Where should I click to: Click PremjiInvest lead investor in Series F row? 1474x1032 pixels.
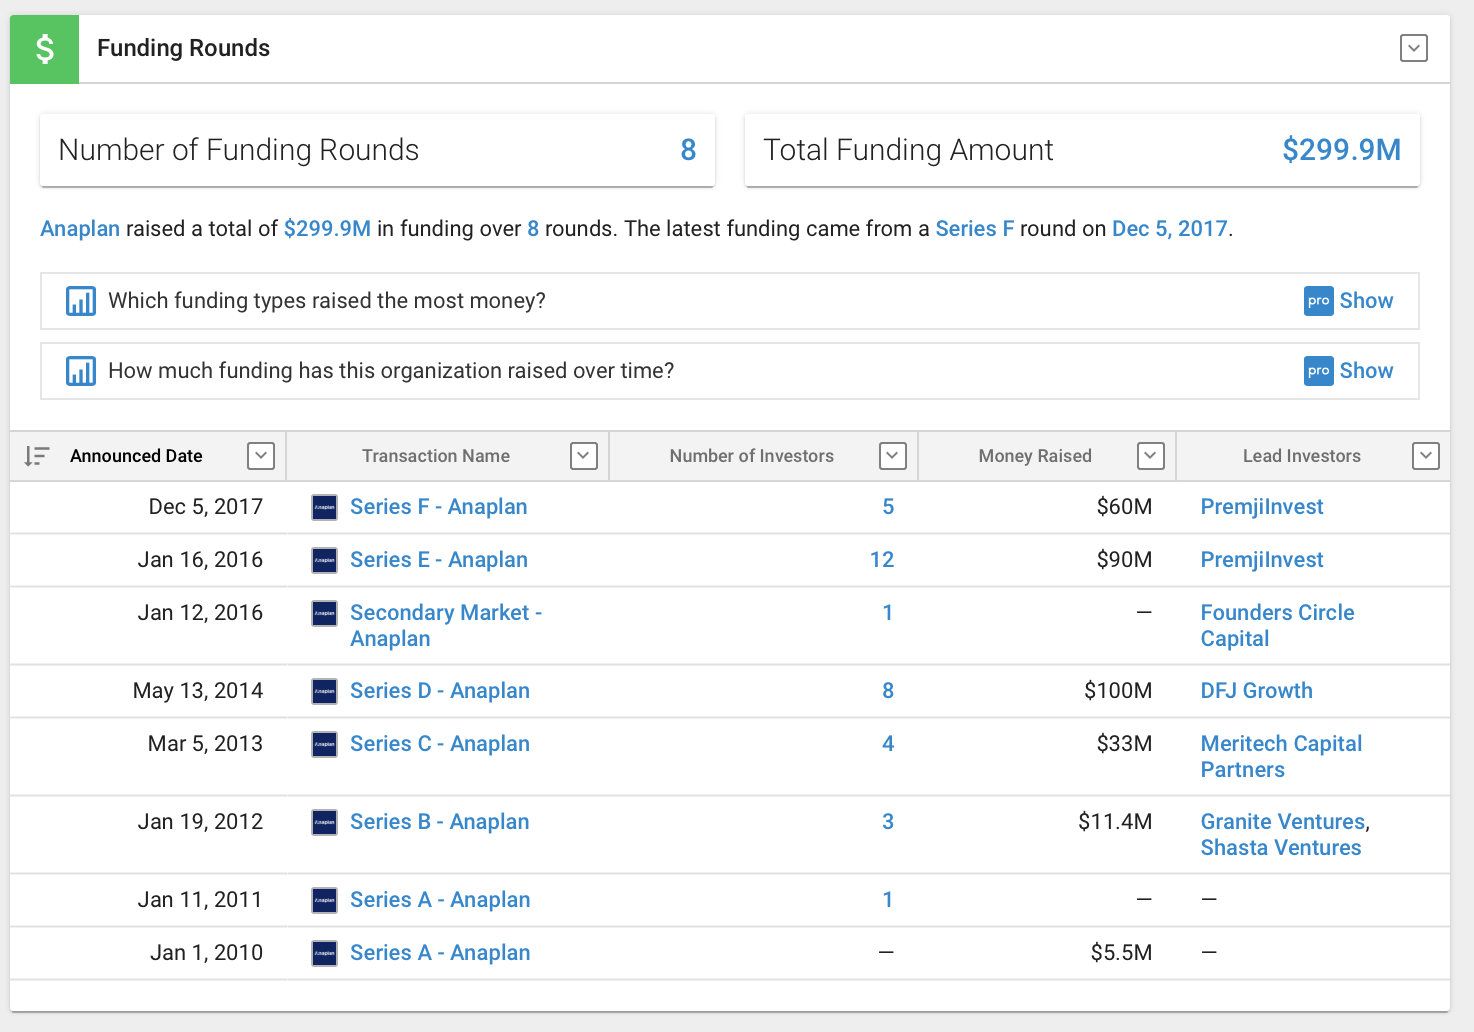[x=1262, y=507]
